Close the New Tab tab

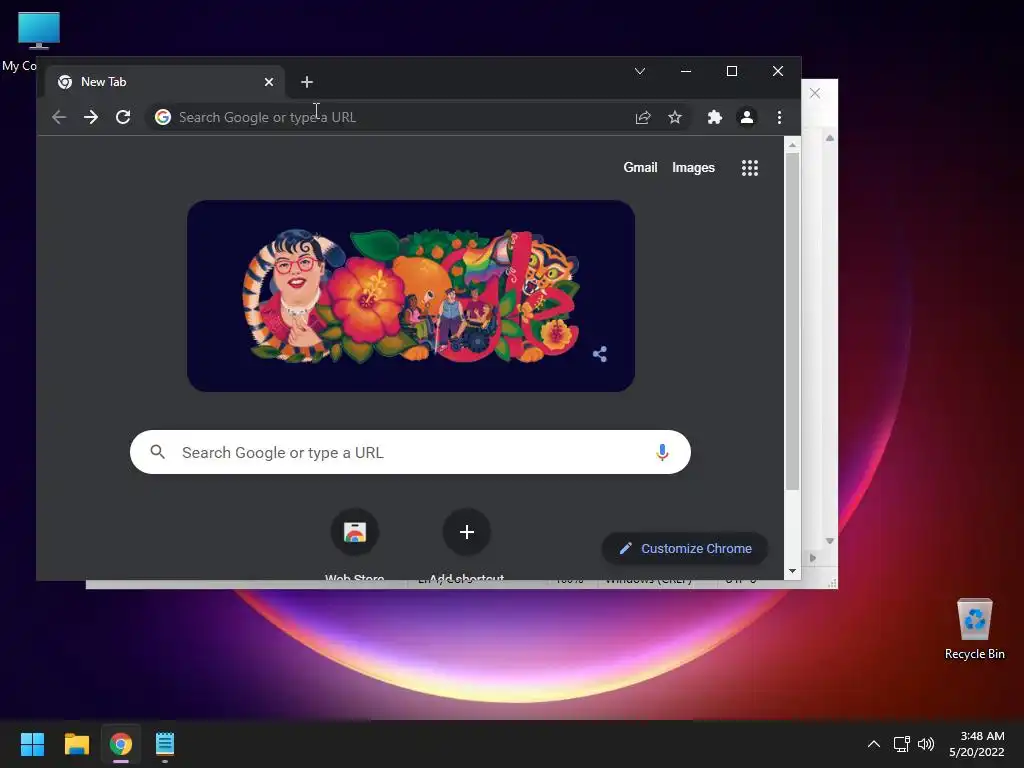[269, 82]
